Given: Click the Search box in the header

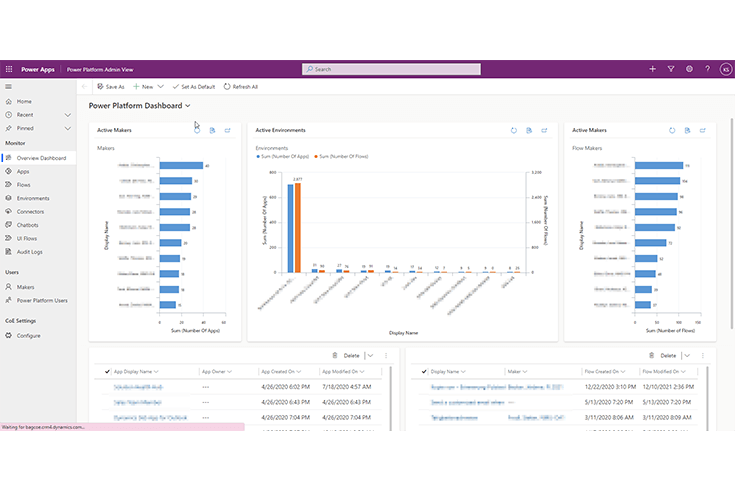Looking at the screenshot, I should click(391, 69).
